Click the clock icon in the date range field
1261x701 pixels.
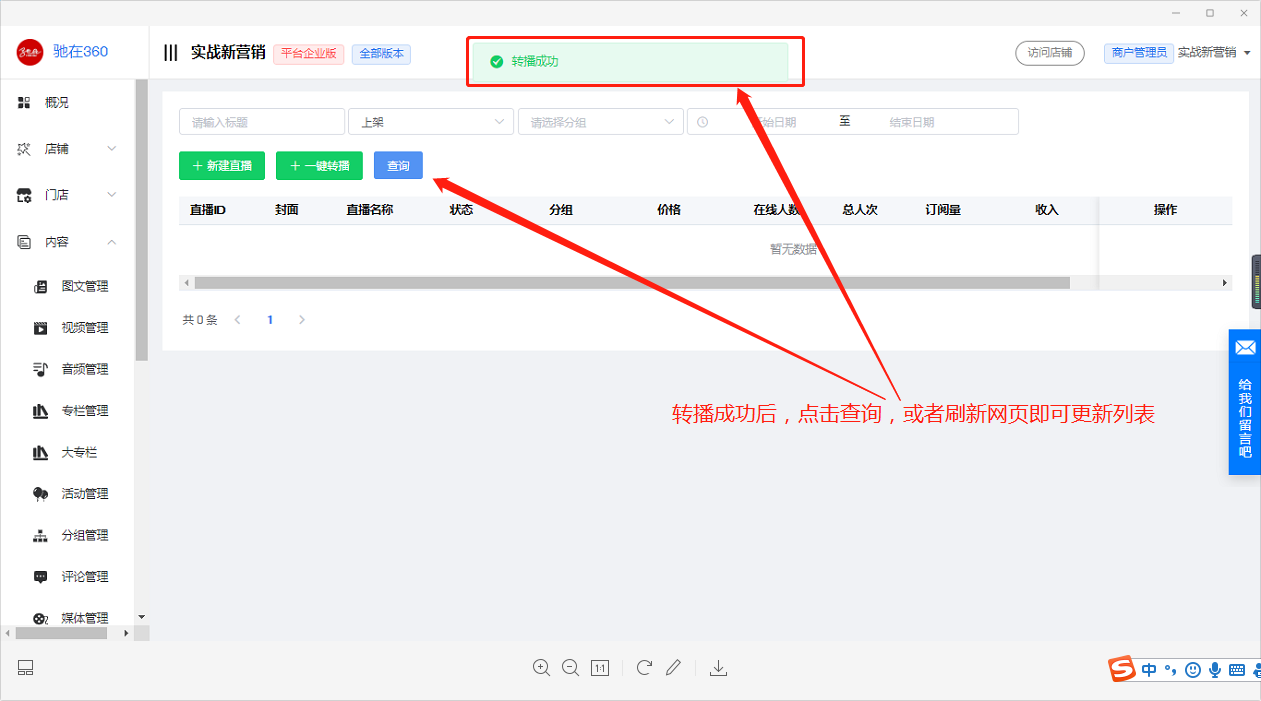(702, 122)
